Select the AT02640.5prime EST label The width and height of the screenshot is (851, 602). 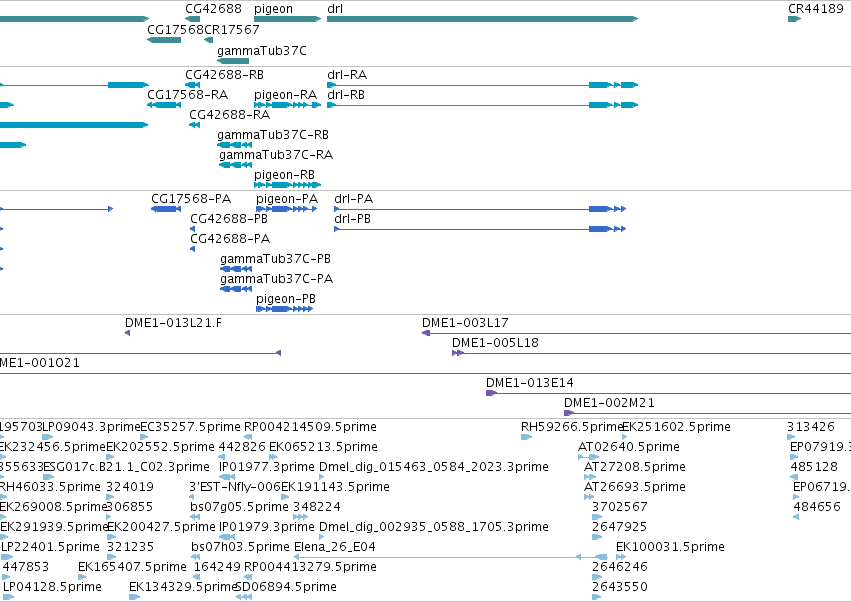coord(628,447)
